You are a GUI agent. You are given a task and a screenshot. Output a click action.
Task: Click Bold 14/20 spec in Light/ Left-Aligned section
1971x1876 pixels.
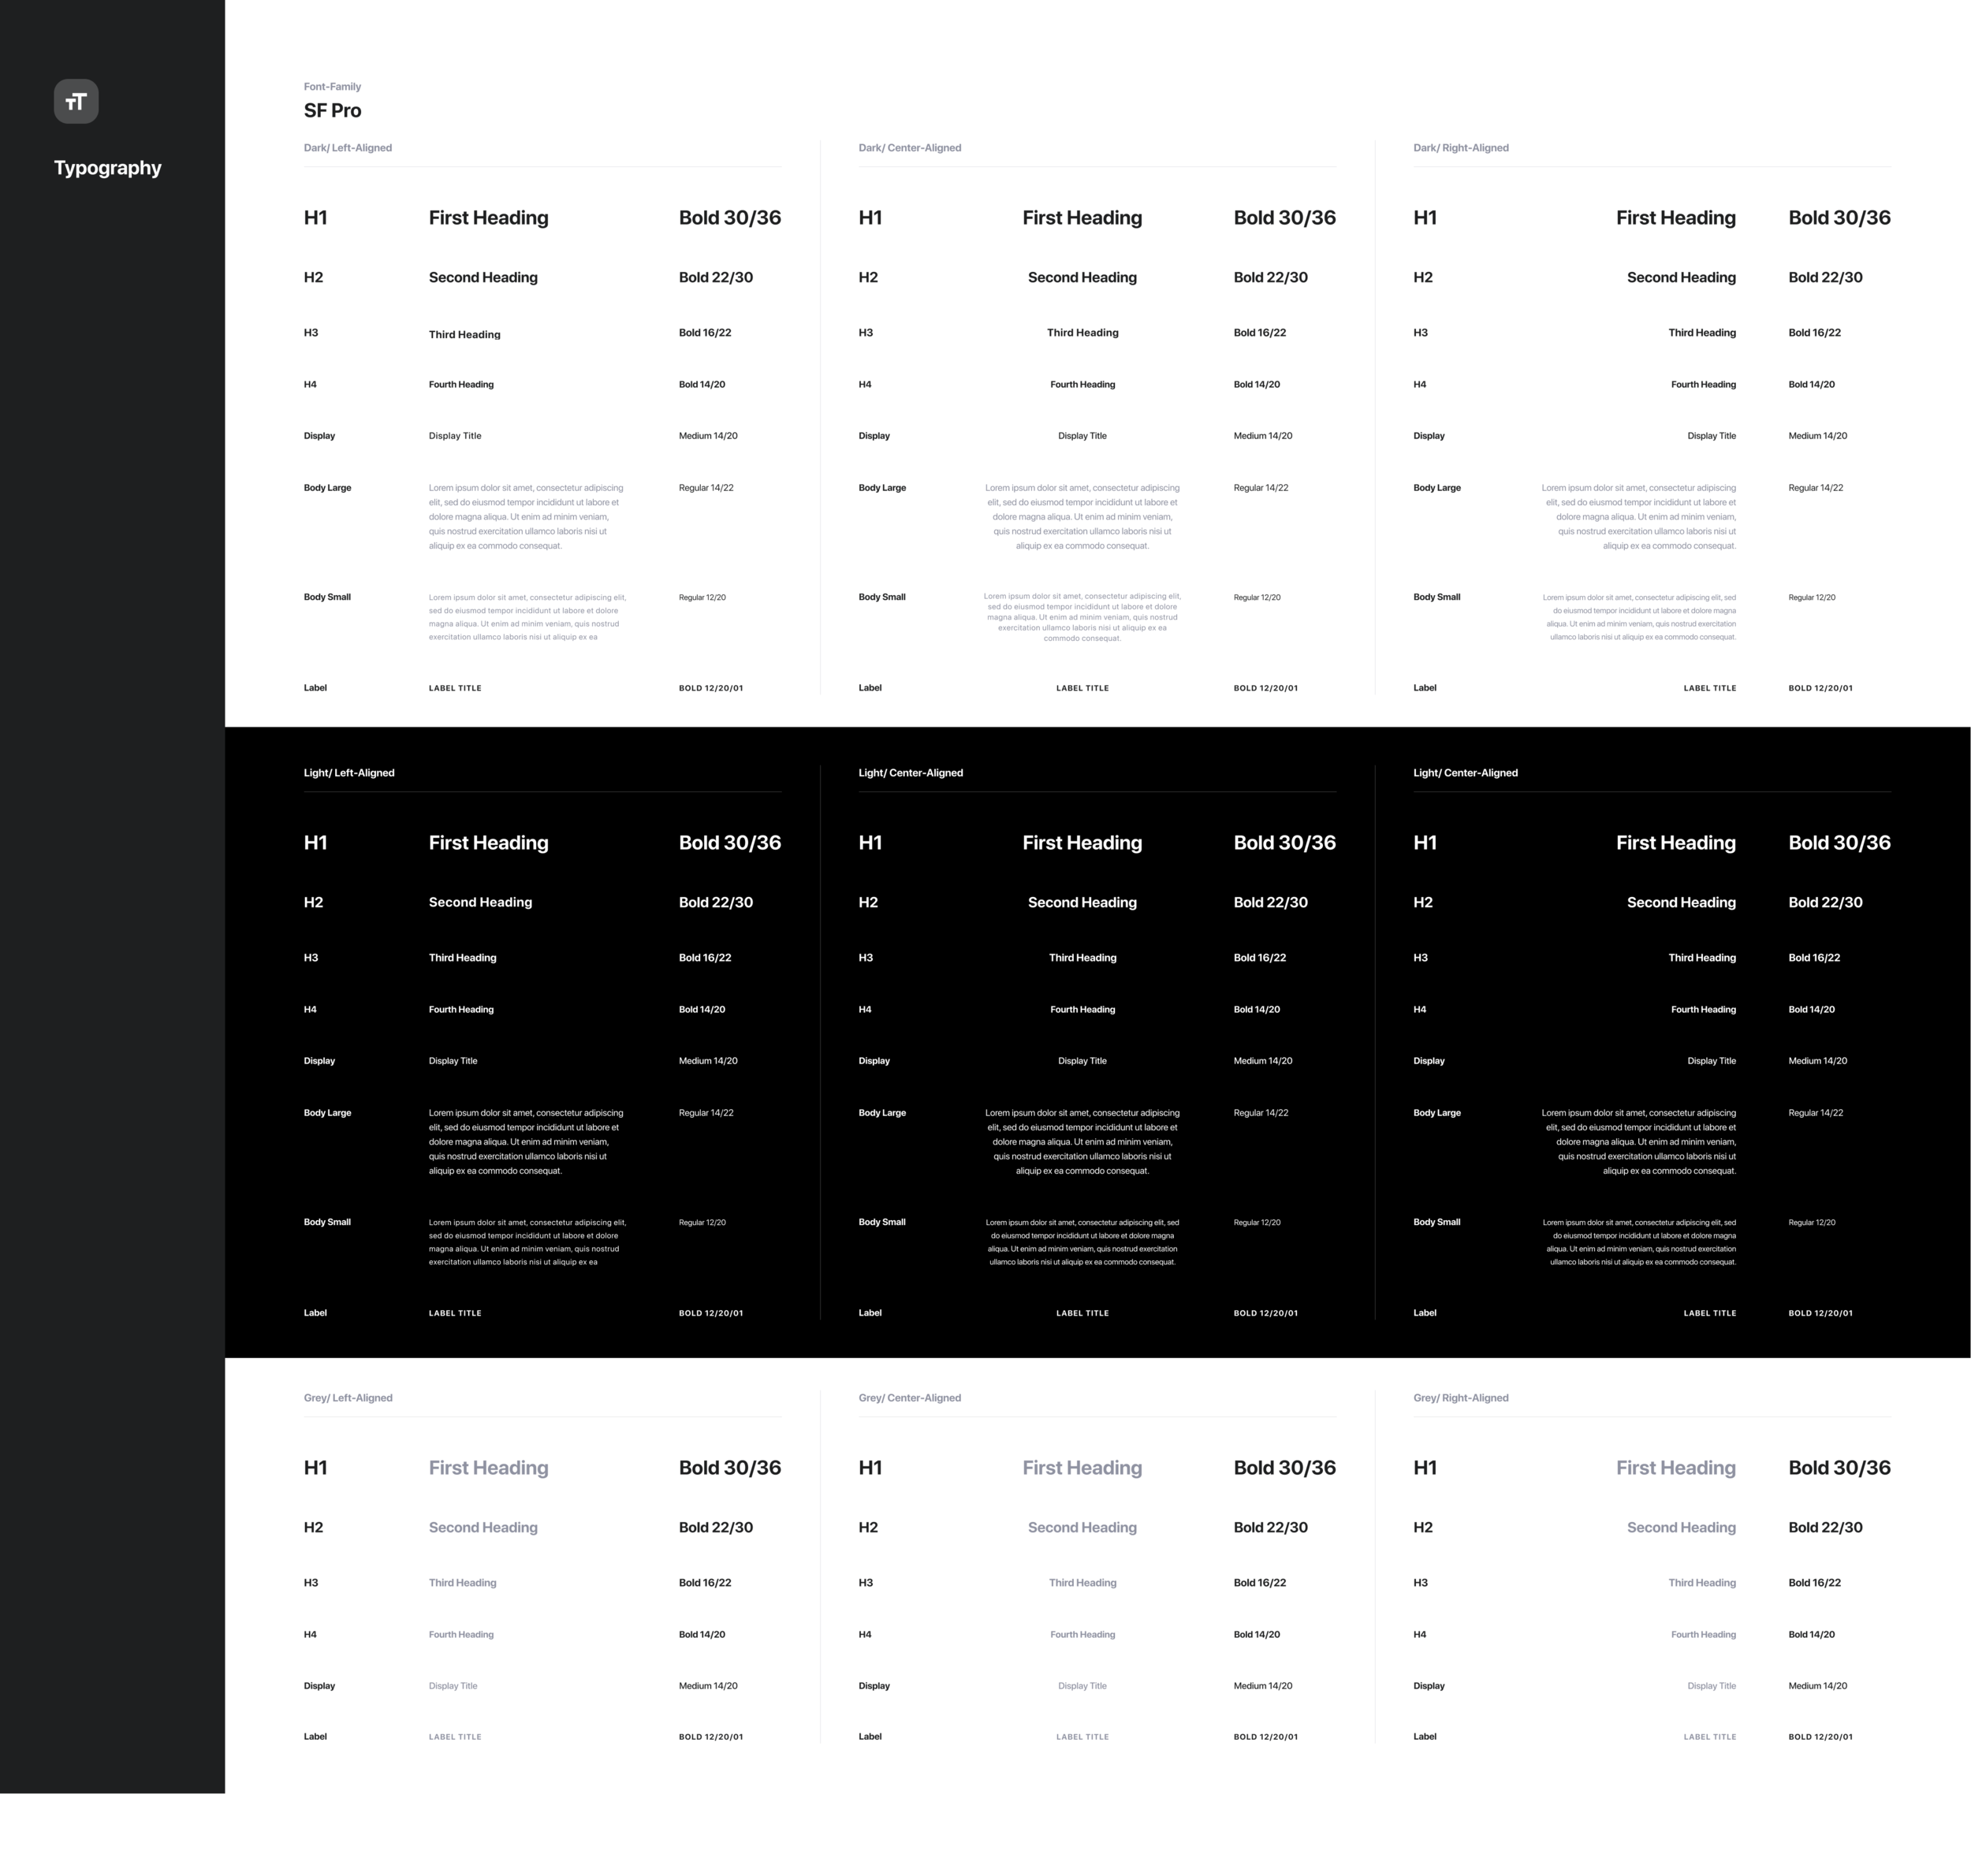[702, 1010]
